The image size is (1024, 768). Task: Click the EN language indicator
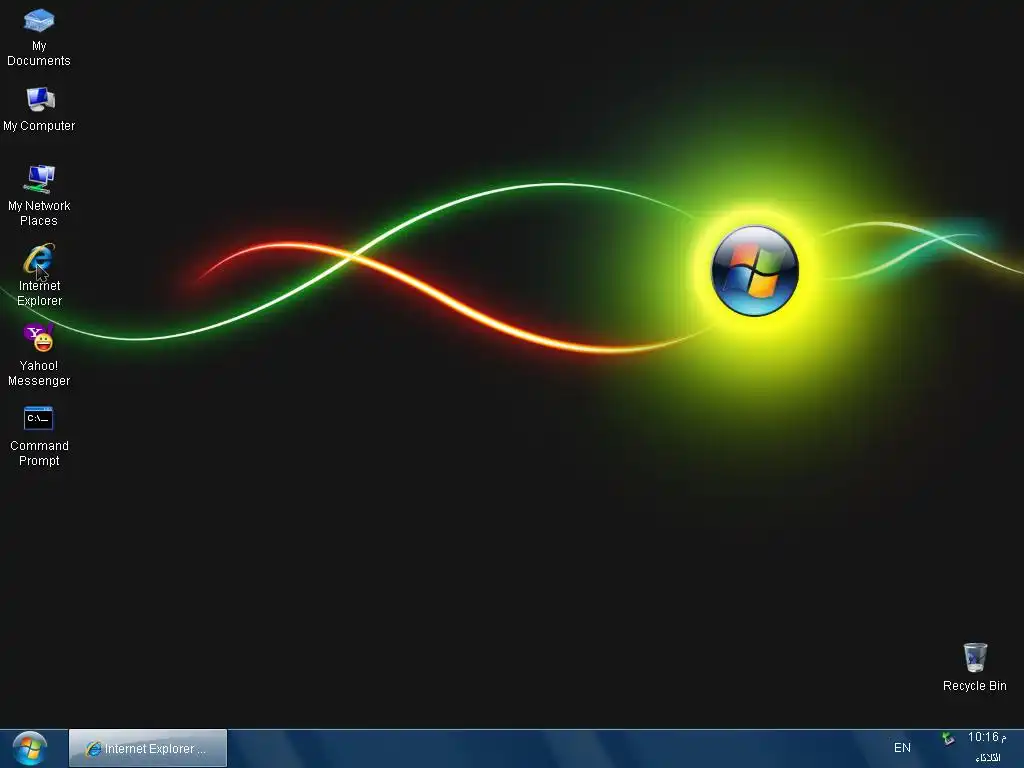902,748
